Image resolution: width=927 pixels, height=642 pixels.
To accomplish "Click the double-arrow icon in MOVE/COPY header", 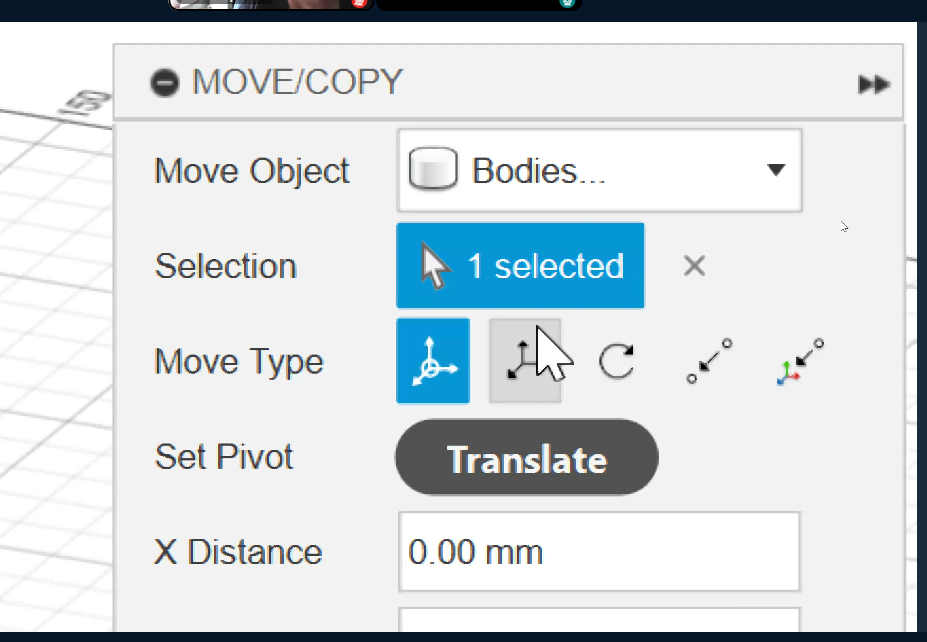I will (x=873, y=84).
